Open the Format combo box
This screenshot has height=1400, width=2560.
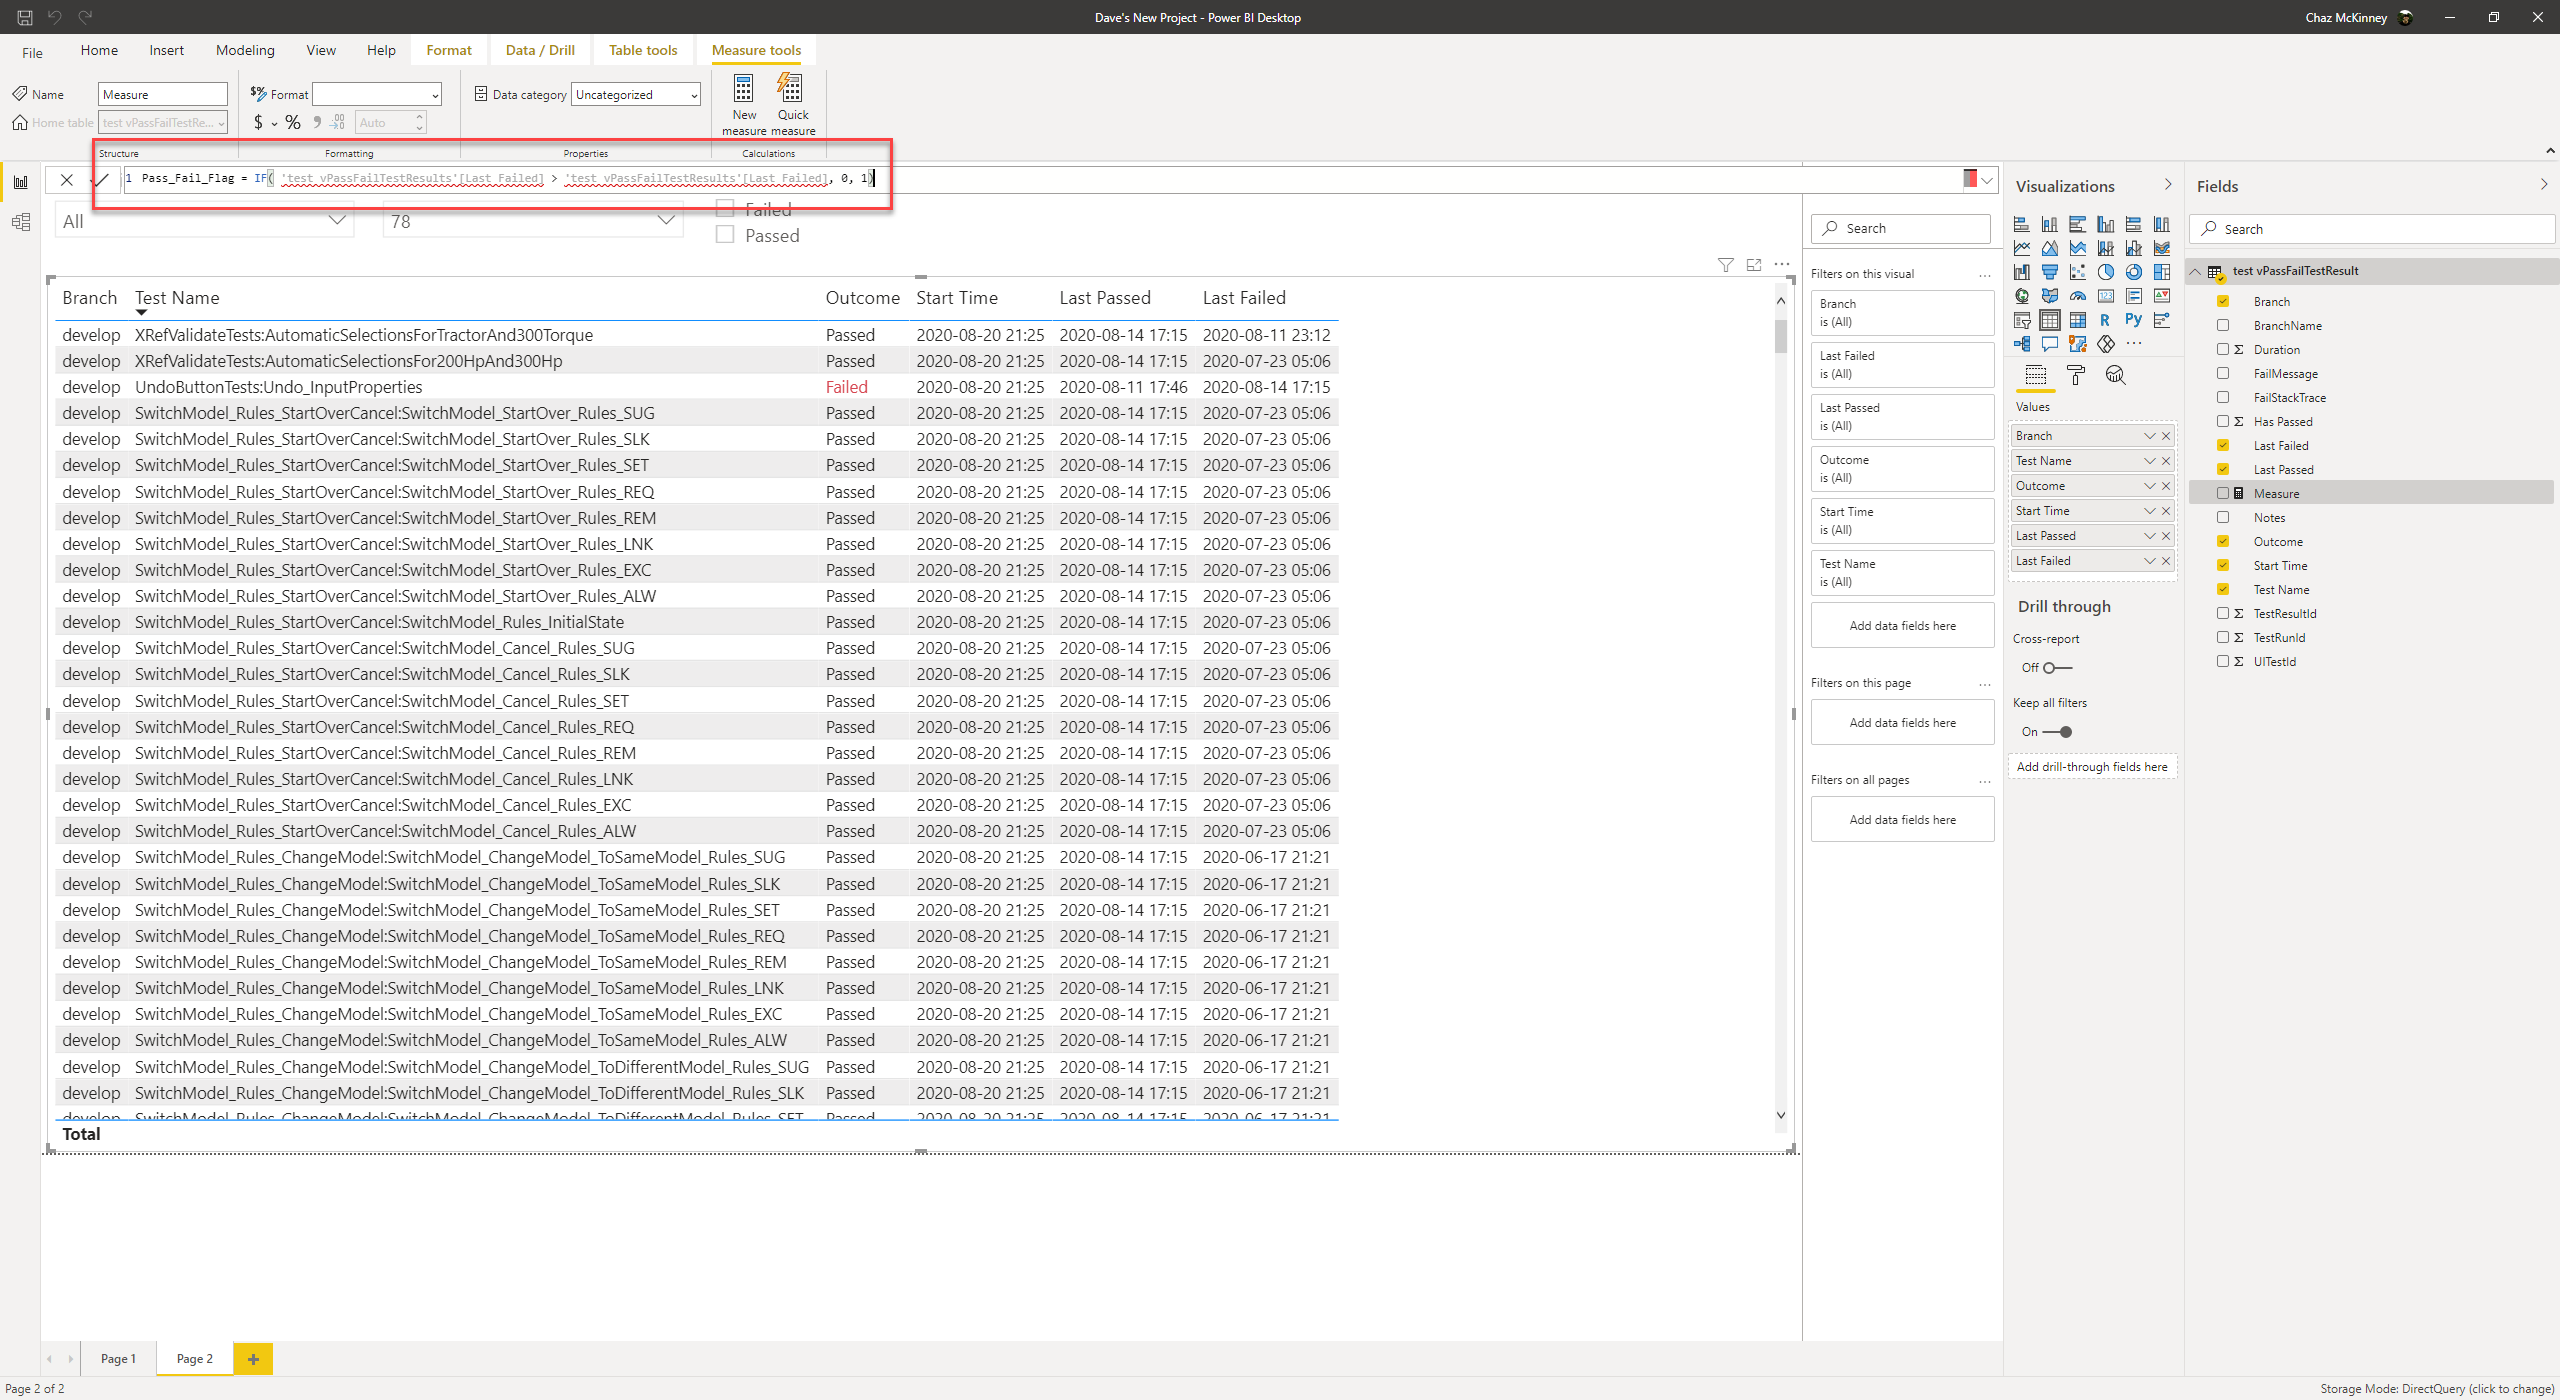pos(377,94)
